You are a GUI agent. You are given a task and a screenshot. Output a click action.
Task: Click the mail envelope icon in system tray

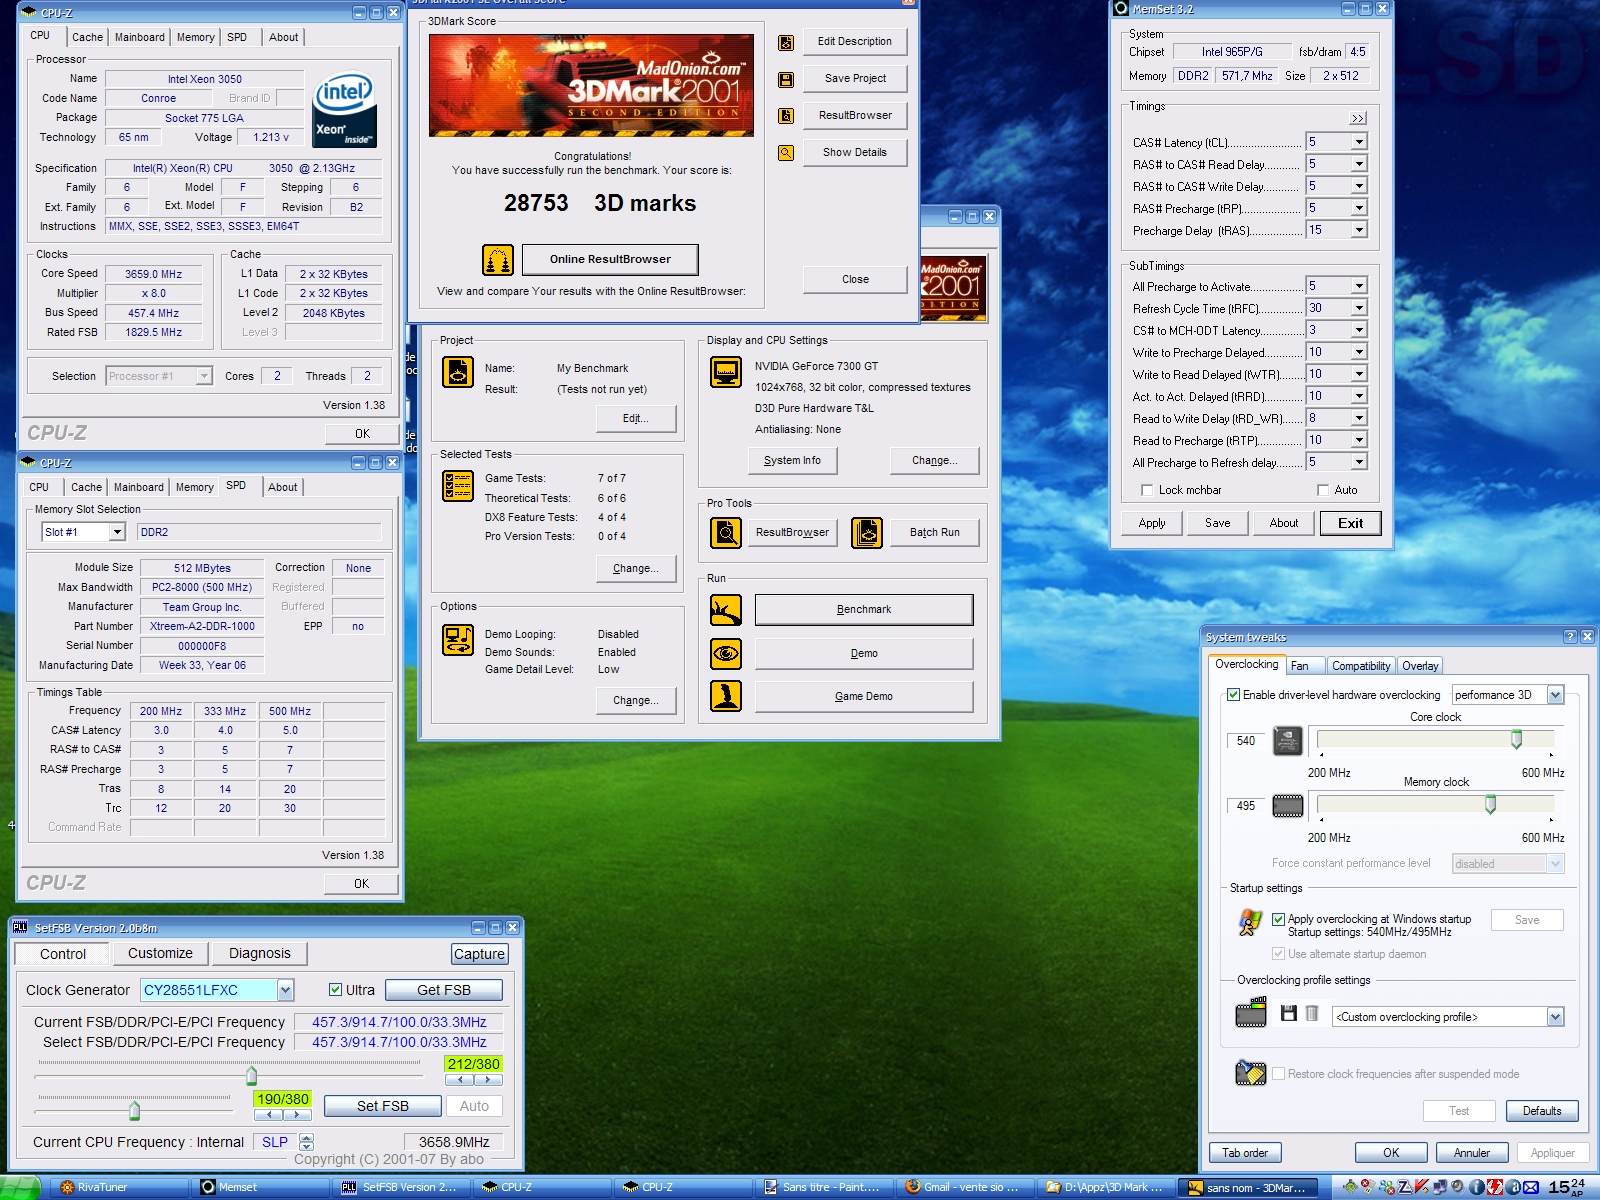point(1531,1187)
